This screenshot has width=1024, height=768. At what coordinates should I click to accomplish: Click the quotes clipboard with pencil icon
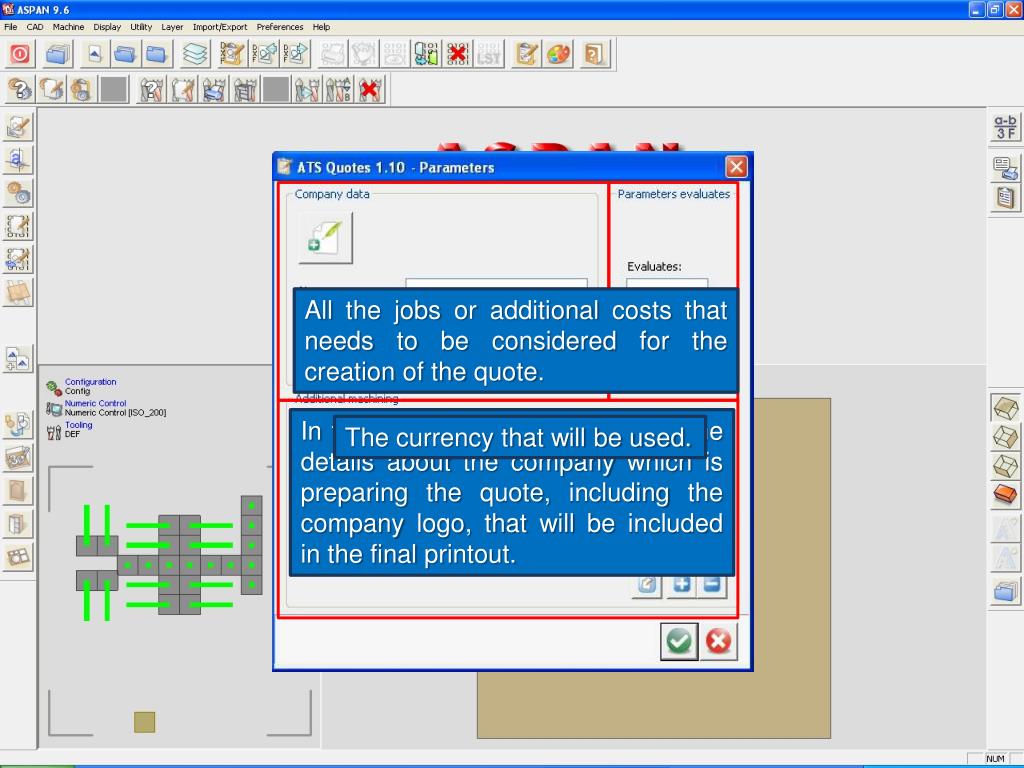tap(526, 54)
